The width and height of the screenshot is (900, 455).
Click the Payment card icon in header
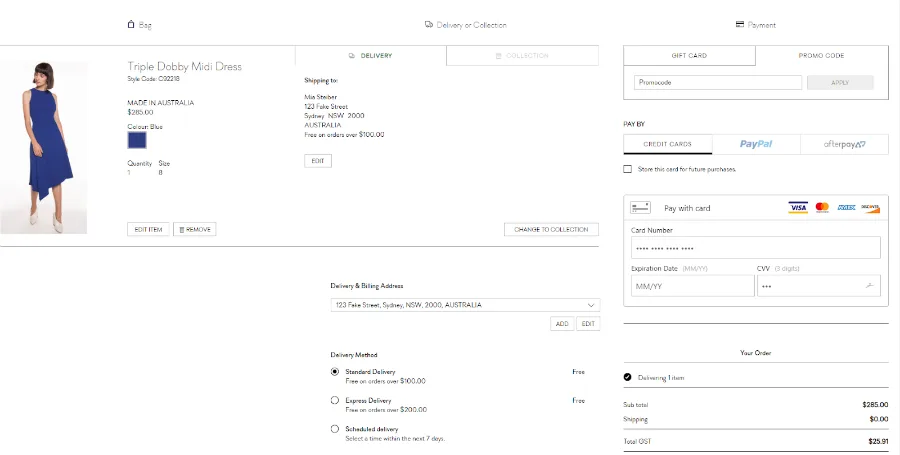point(739,25)
